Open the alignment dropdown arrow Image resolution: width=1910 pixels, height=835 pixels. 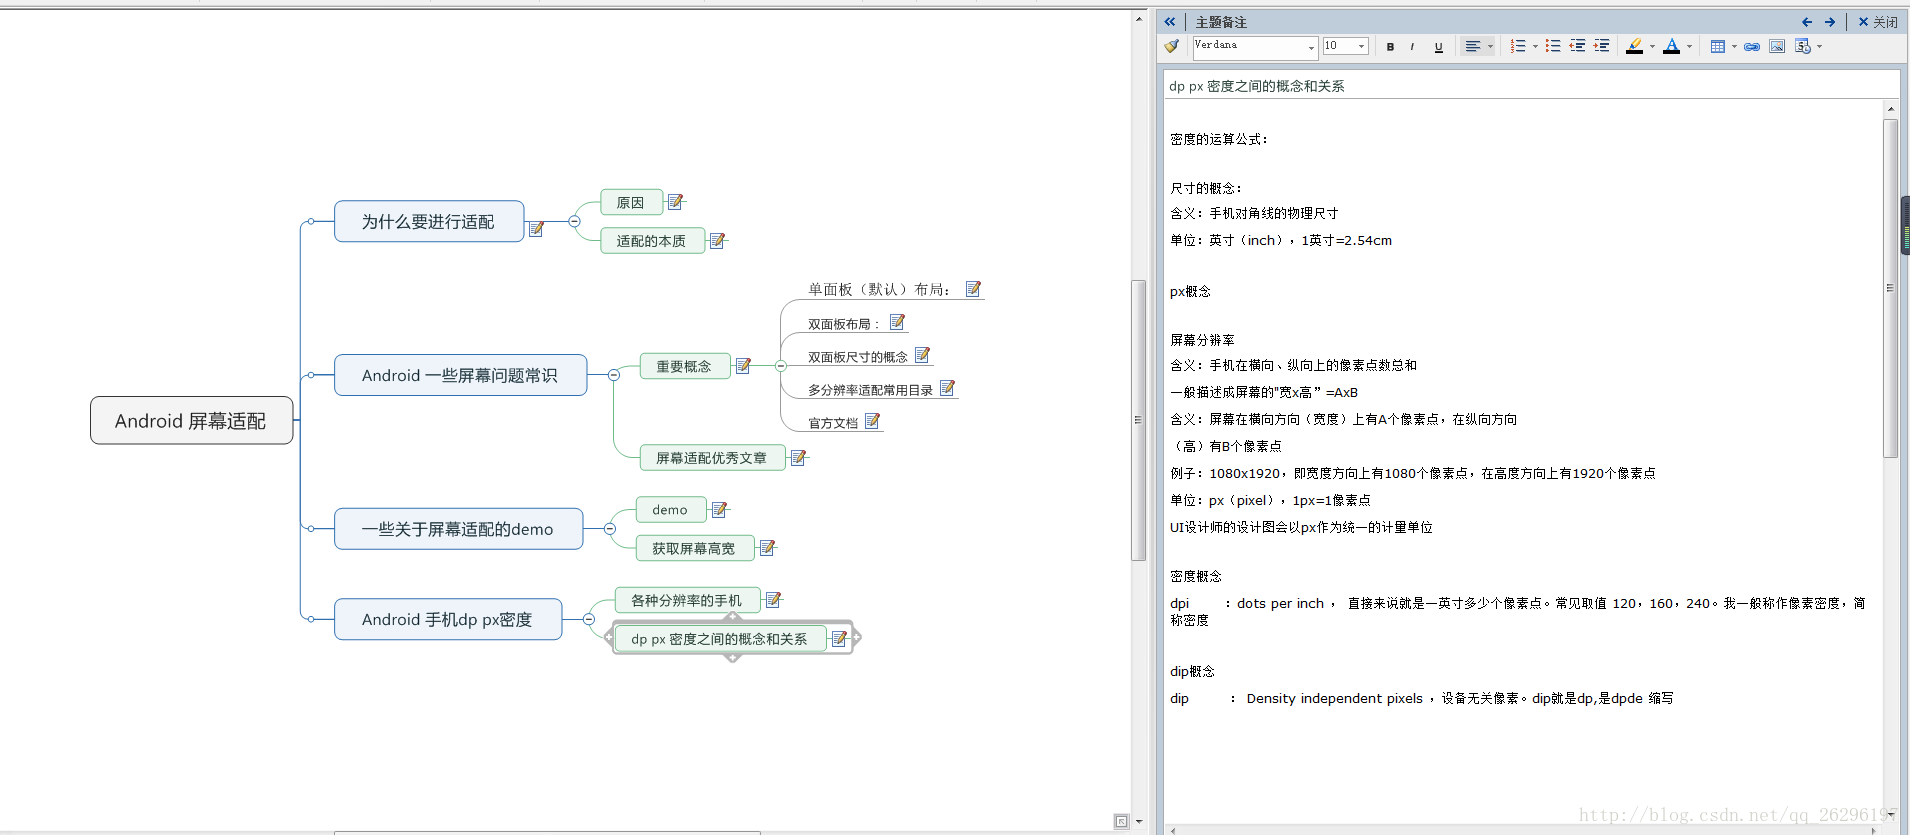tap(1490, 46)
